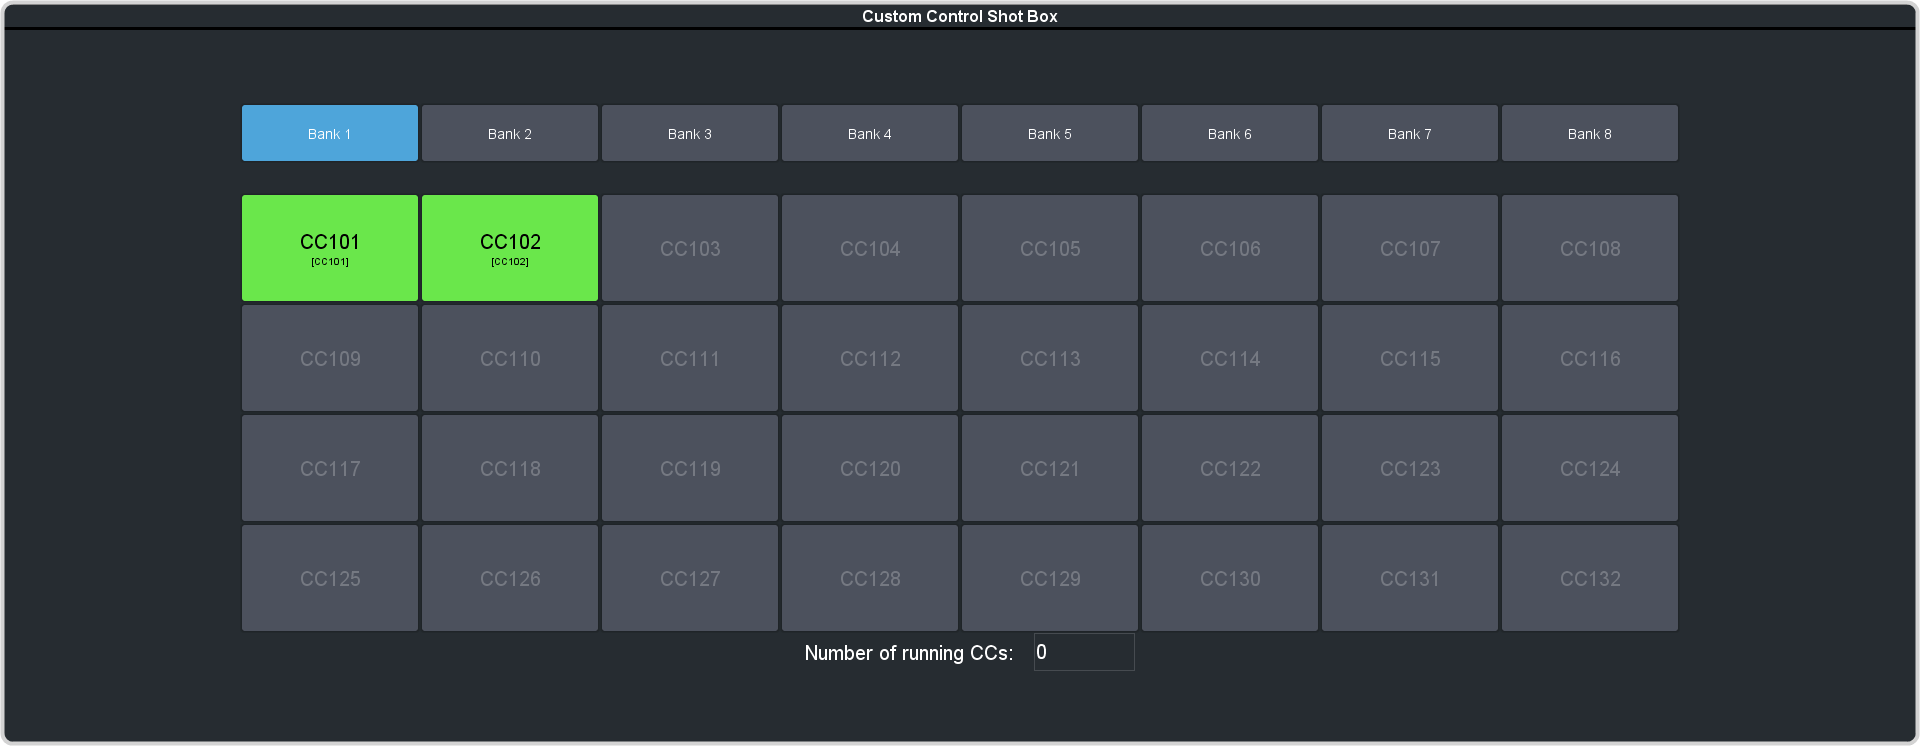Screen dimensions: 1920x746
Task: Click the CC111 button
Action: tap(690, 358)
